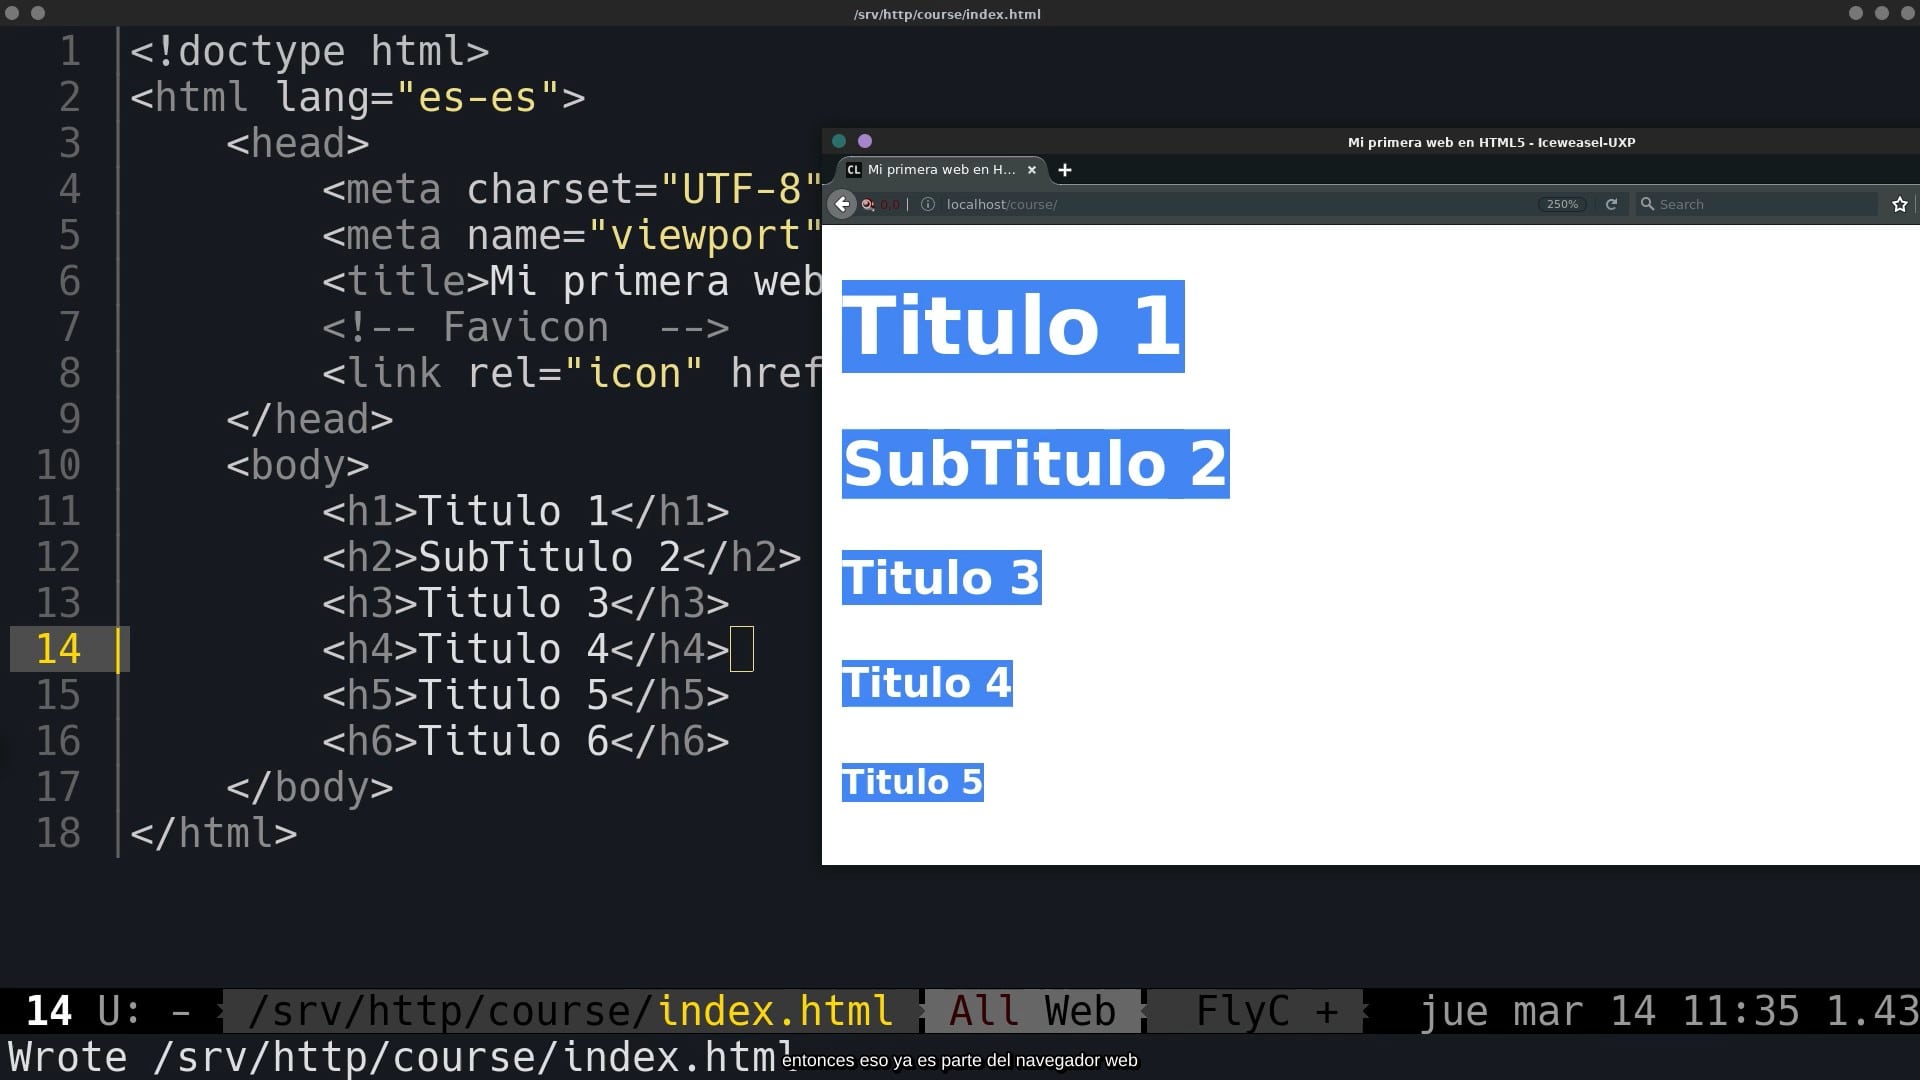
Task: Close the Mi primera web tab
Action: (1032, 170)
